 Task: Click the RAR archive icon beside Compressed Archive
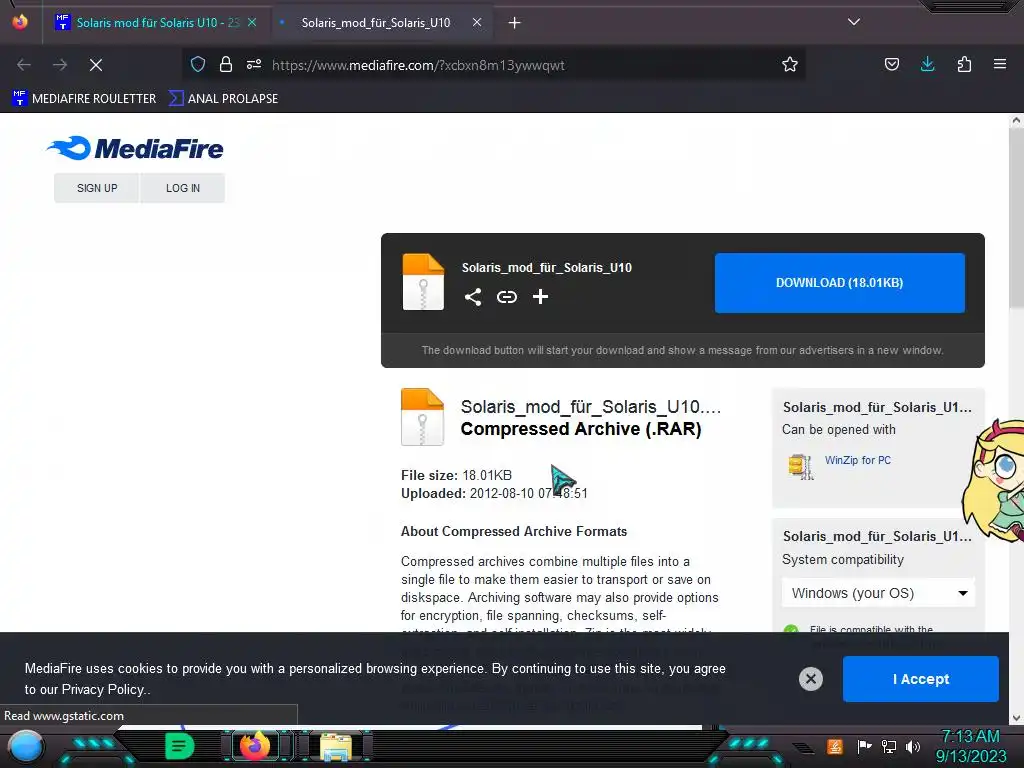423,417
